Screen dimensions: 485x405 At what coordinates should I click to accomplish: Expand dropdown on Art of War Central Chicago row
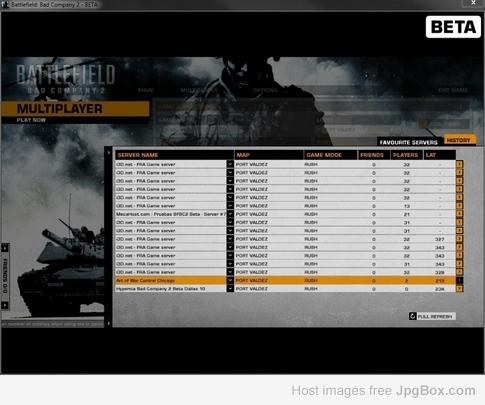pyautogui.click(x=230, y=280)
